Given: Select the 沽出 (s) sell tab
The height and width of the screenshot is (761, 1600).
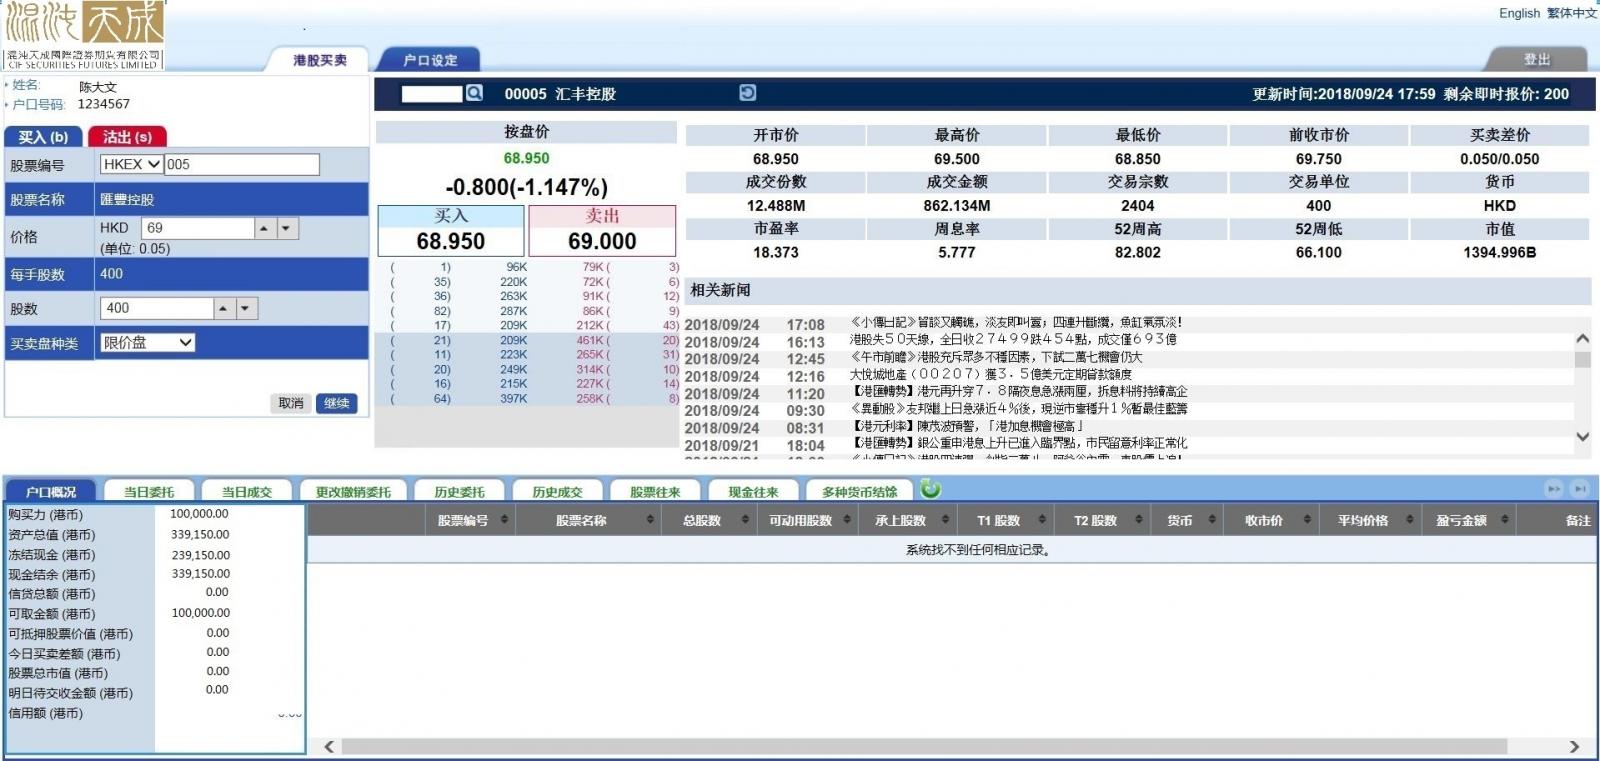Looking at the screenshot, I should pos(127,137).
